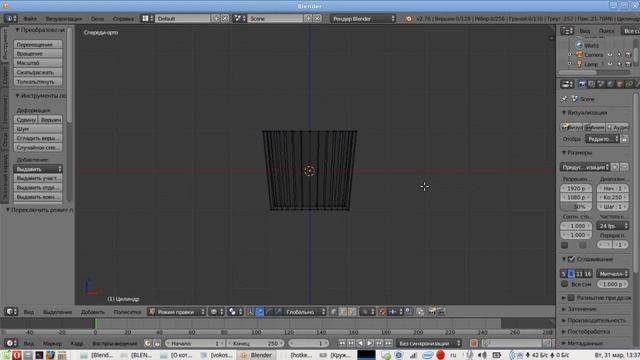Screen dimensions: 640x360
Task: Add a new screen layout with plus
Action: click(216, 18)
